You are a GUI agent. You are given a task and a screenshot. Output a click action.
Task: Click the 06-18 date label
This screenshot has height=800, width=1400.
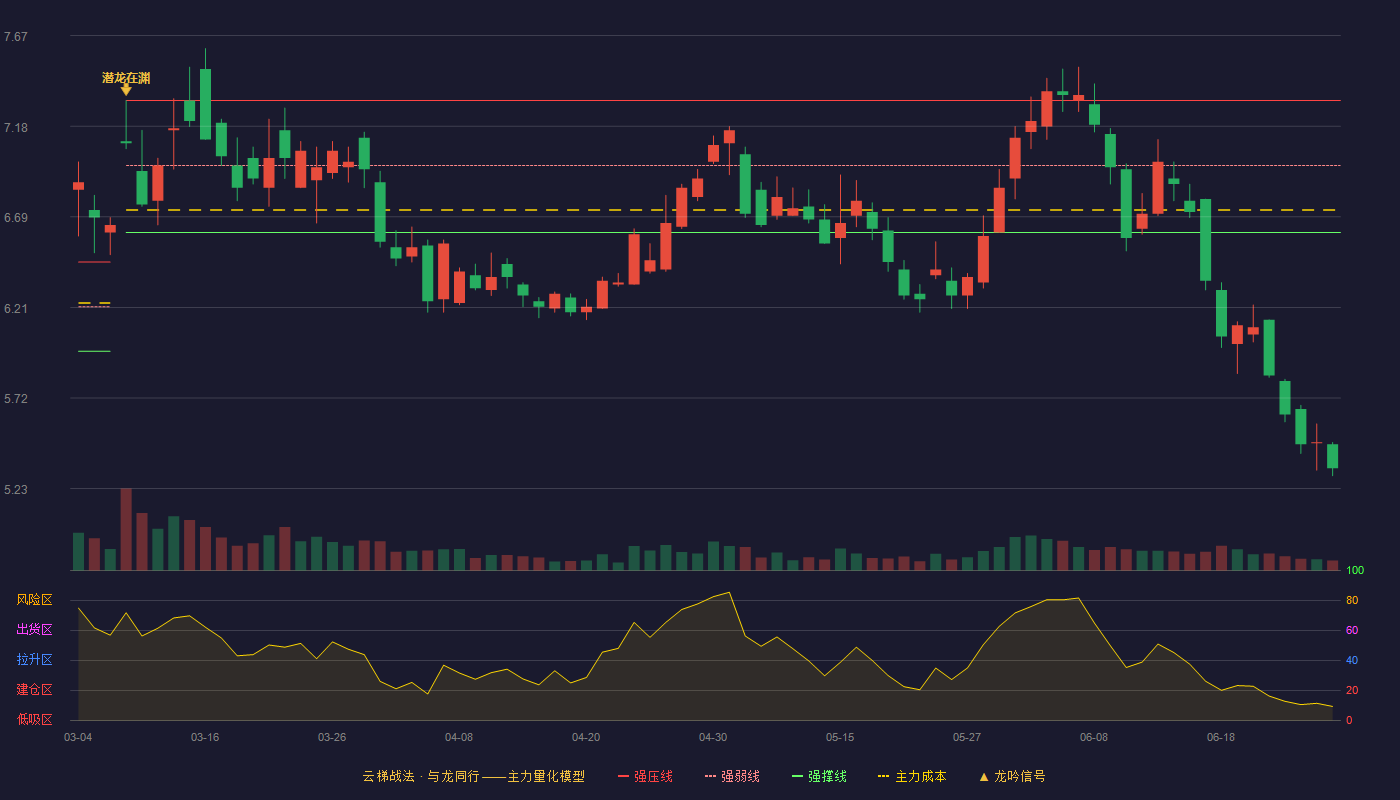pos(1221,737)
